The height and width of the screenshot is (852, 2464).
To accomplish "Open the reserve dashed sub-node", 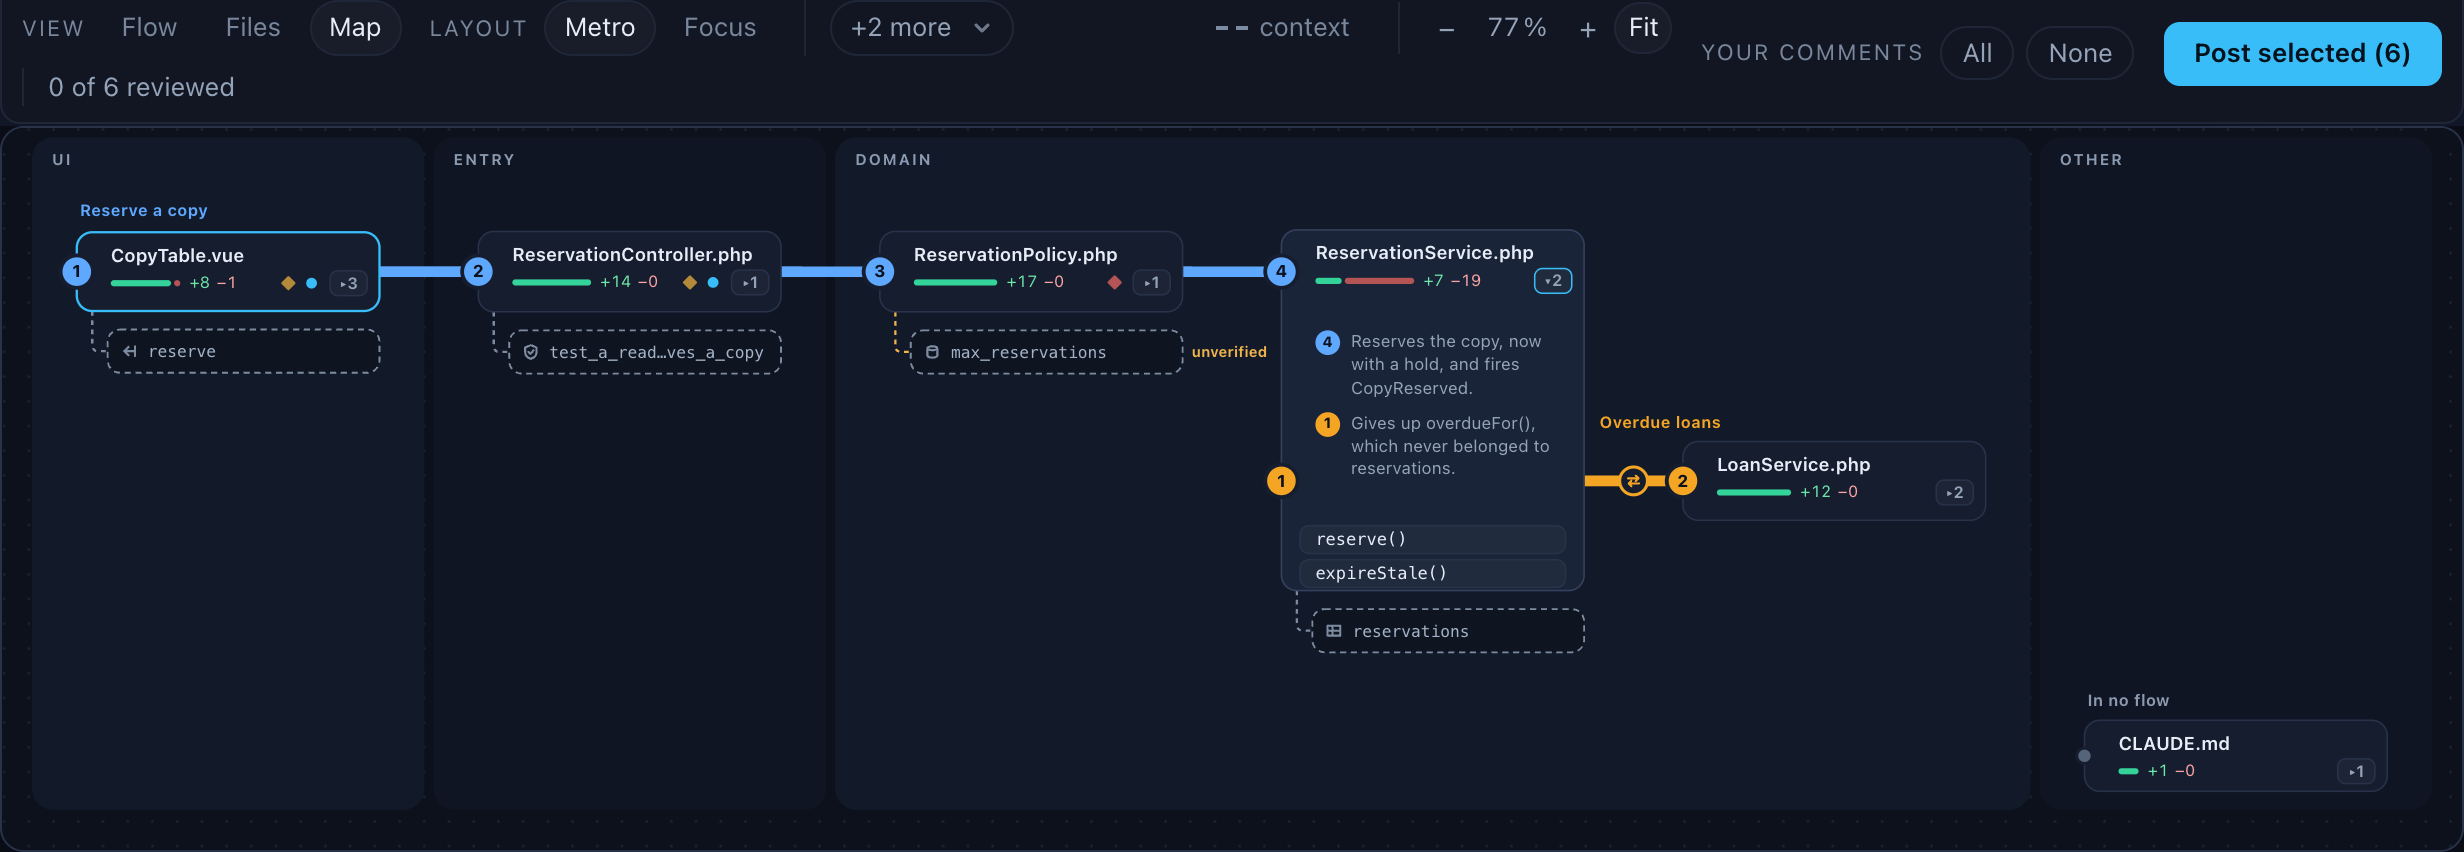I will coord(244,351).
